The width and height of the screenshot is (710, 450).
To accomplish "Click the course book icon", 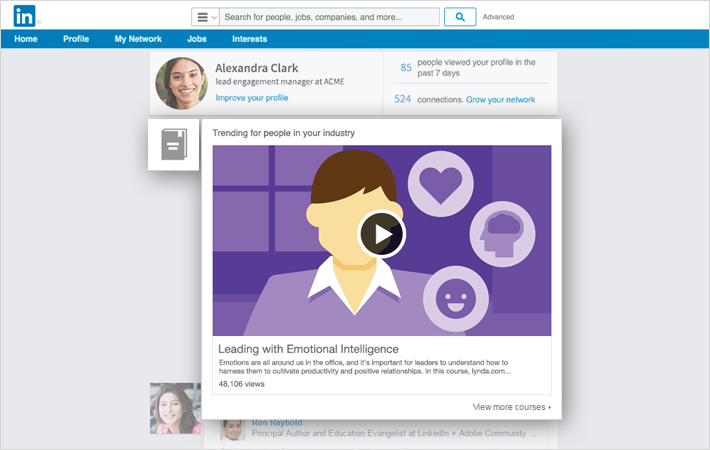I will pos(174,146).
